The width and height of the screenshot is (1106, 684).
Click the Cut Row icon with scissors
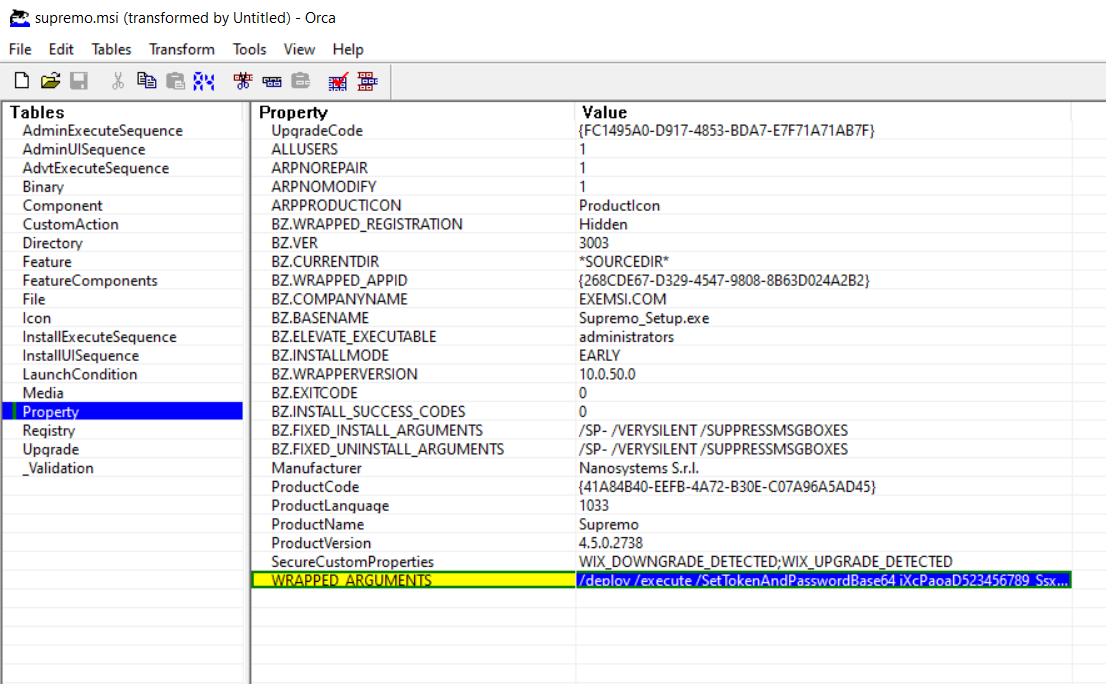point(243,81)
